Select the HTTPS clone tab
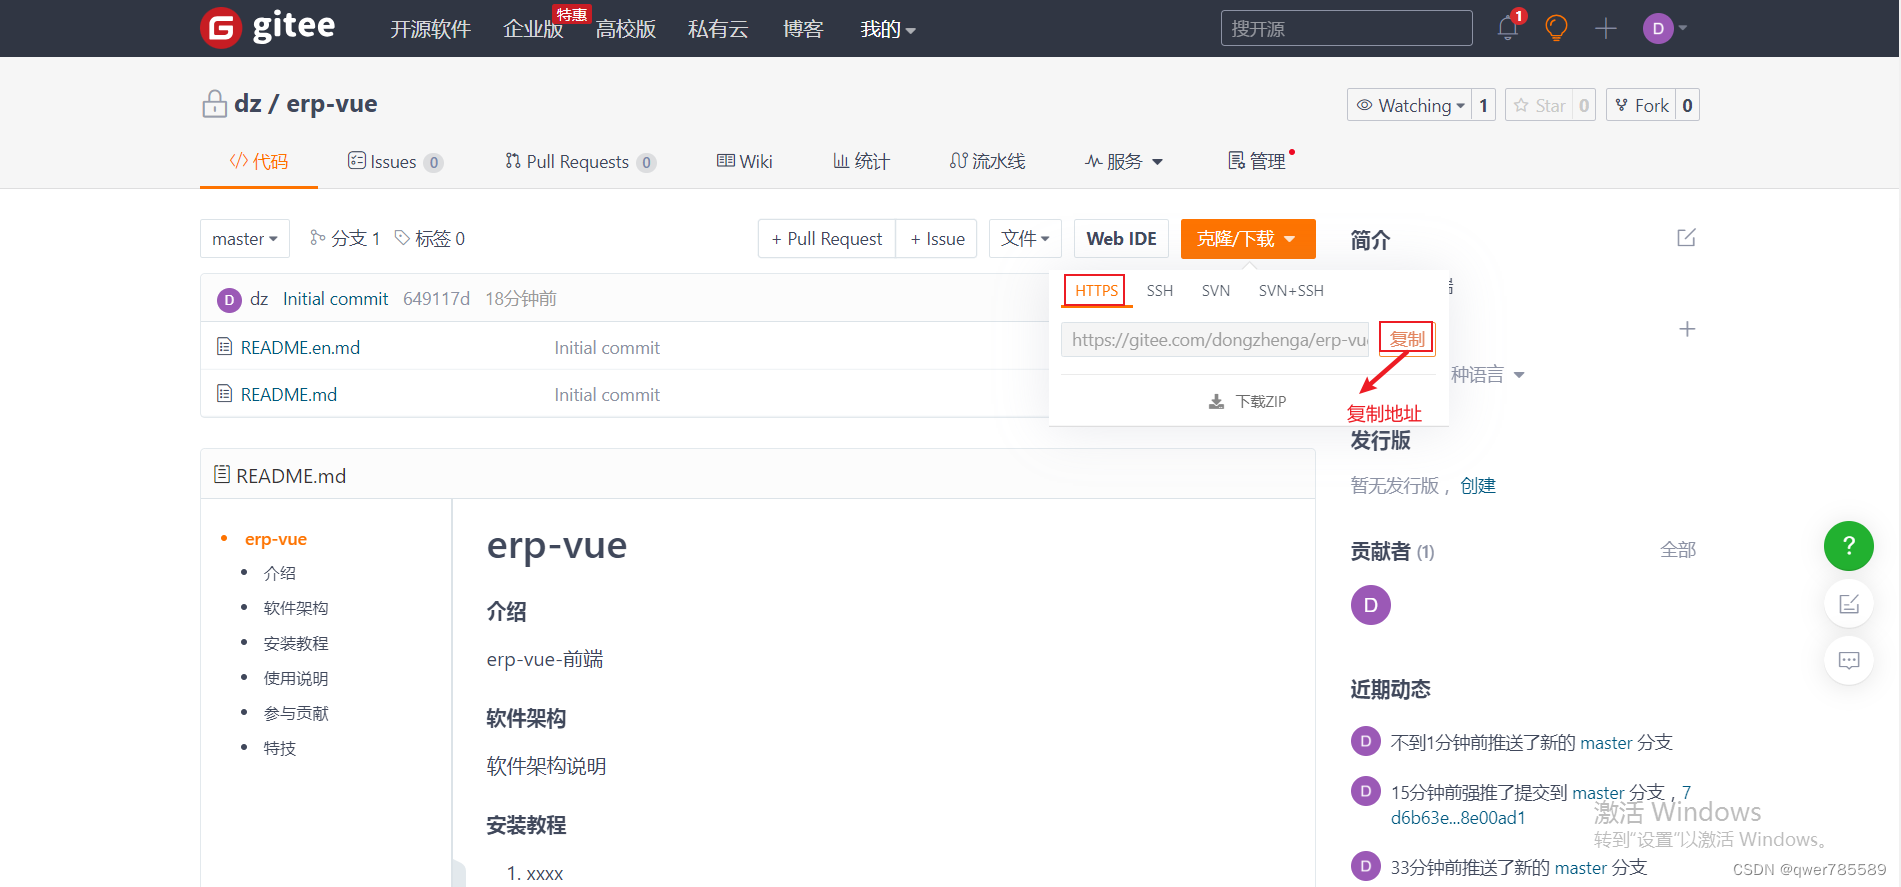The height and width of the screenshot is (887, 1901). click(1096, 290)
